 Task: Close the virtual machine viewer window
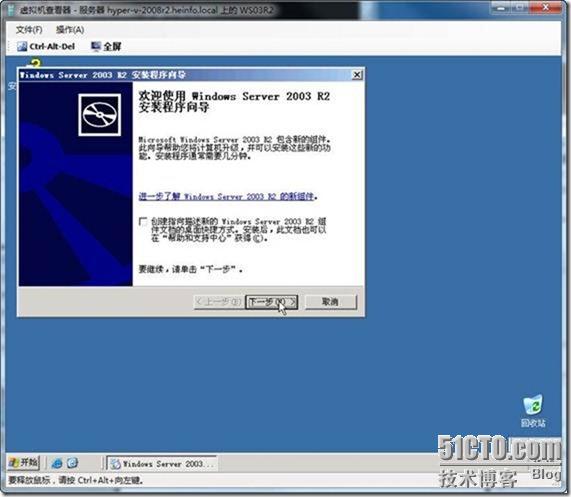click(545, 7)
